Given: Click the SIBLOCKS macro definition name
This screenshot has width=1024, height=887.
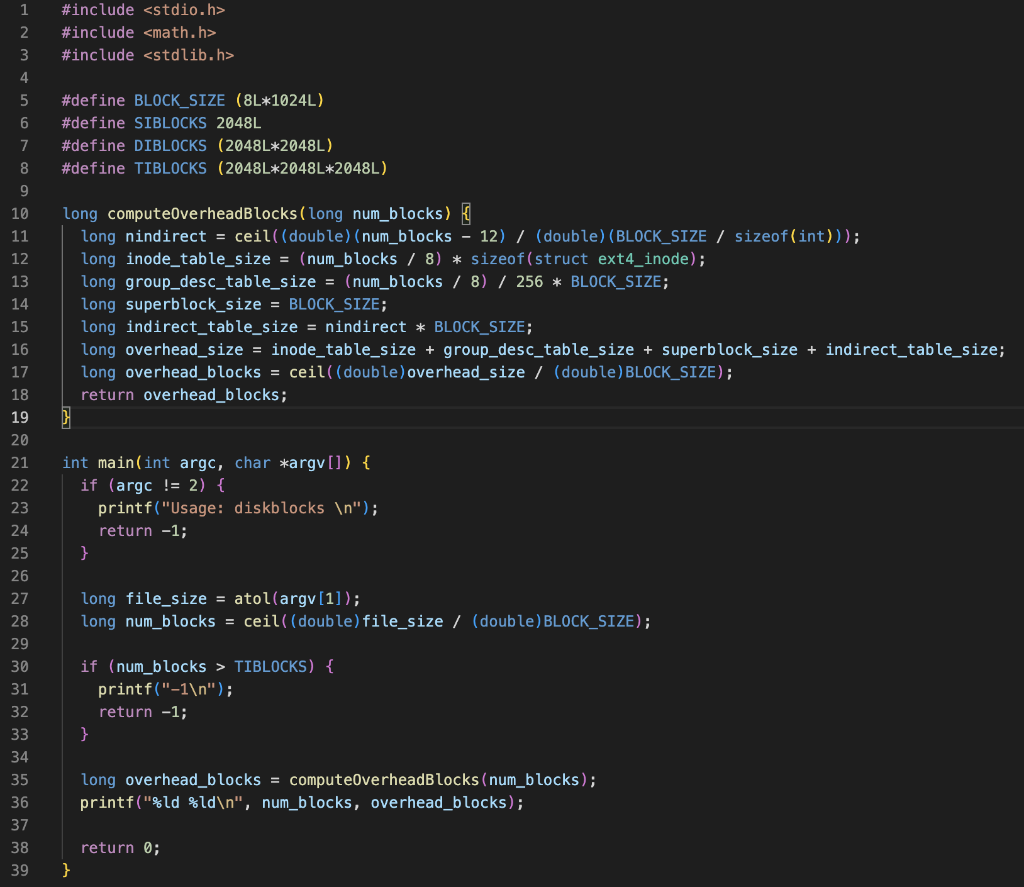Looking at the screenshot, I should (x=170, y=123).
